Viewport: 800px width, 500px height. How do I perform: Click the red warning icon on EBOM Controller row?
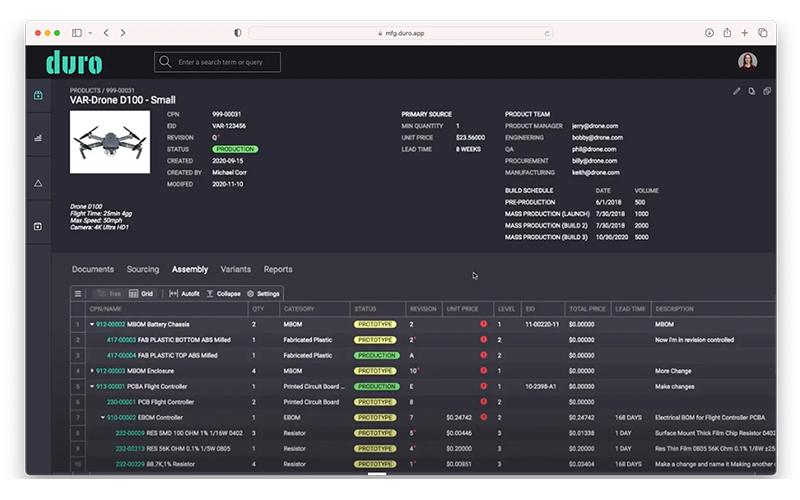(483, 417)
